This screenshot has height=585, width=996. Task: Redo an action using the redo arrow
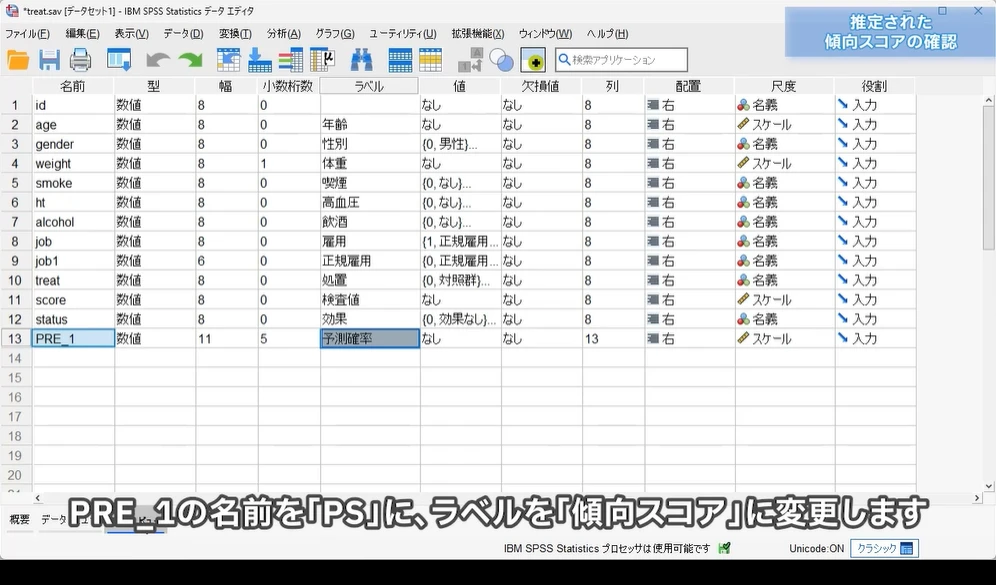191,60
